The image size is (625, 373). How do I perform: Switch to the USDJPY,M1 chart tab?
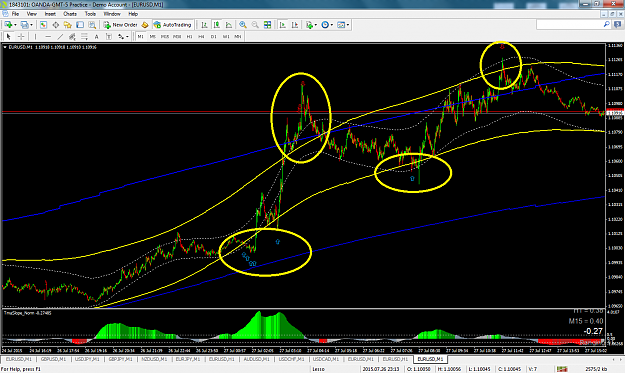click(x=87, y=359)
